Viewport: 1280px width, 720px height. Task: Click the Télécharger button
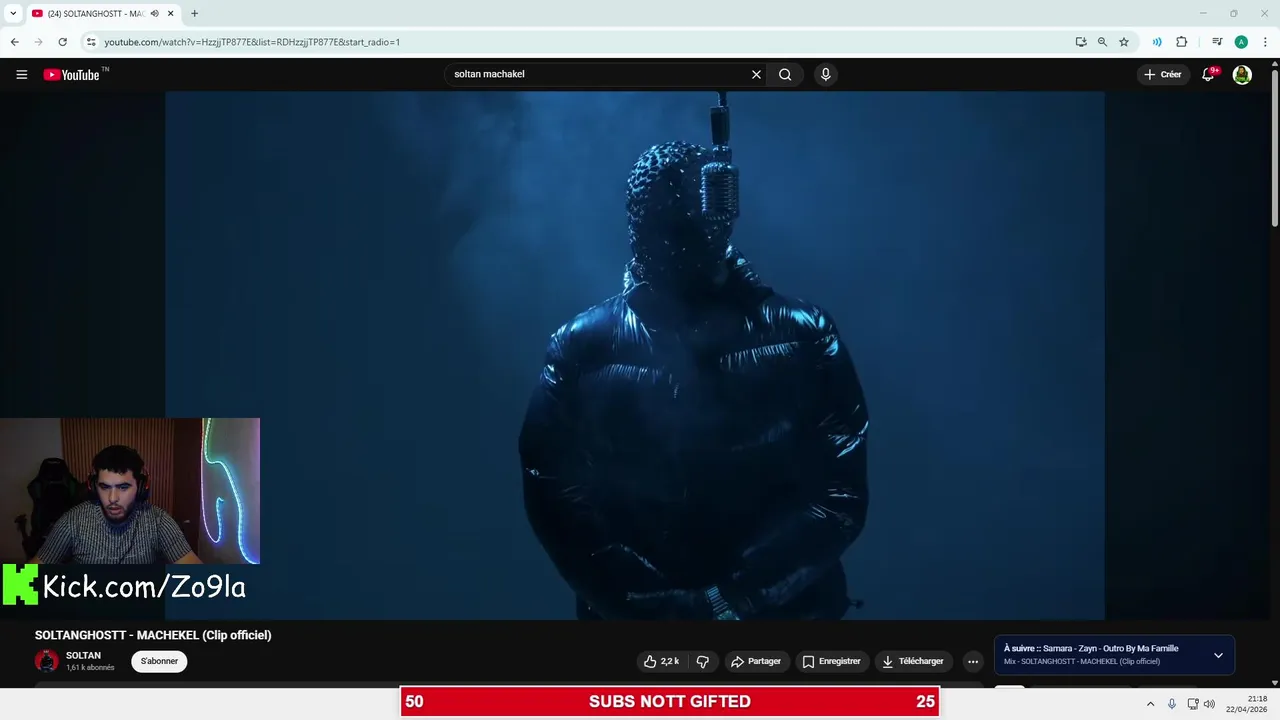tap(912, 661)
